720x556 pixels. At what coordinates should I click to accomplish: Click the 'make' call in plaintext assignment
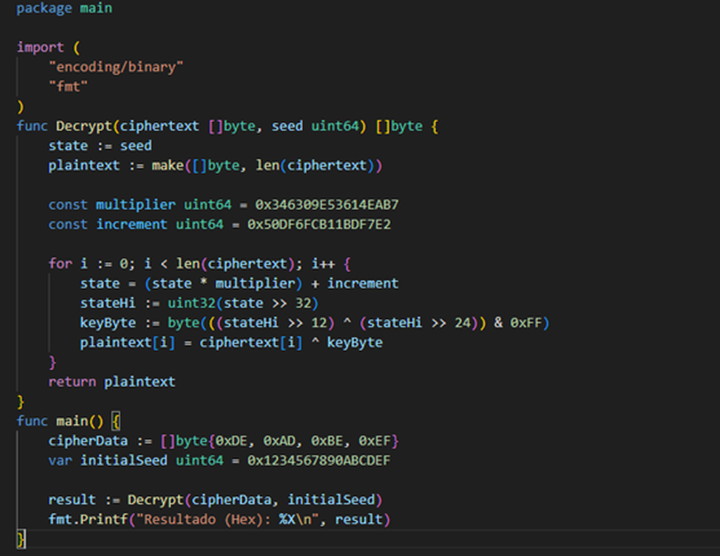[169, 165]
